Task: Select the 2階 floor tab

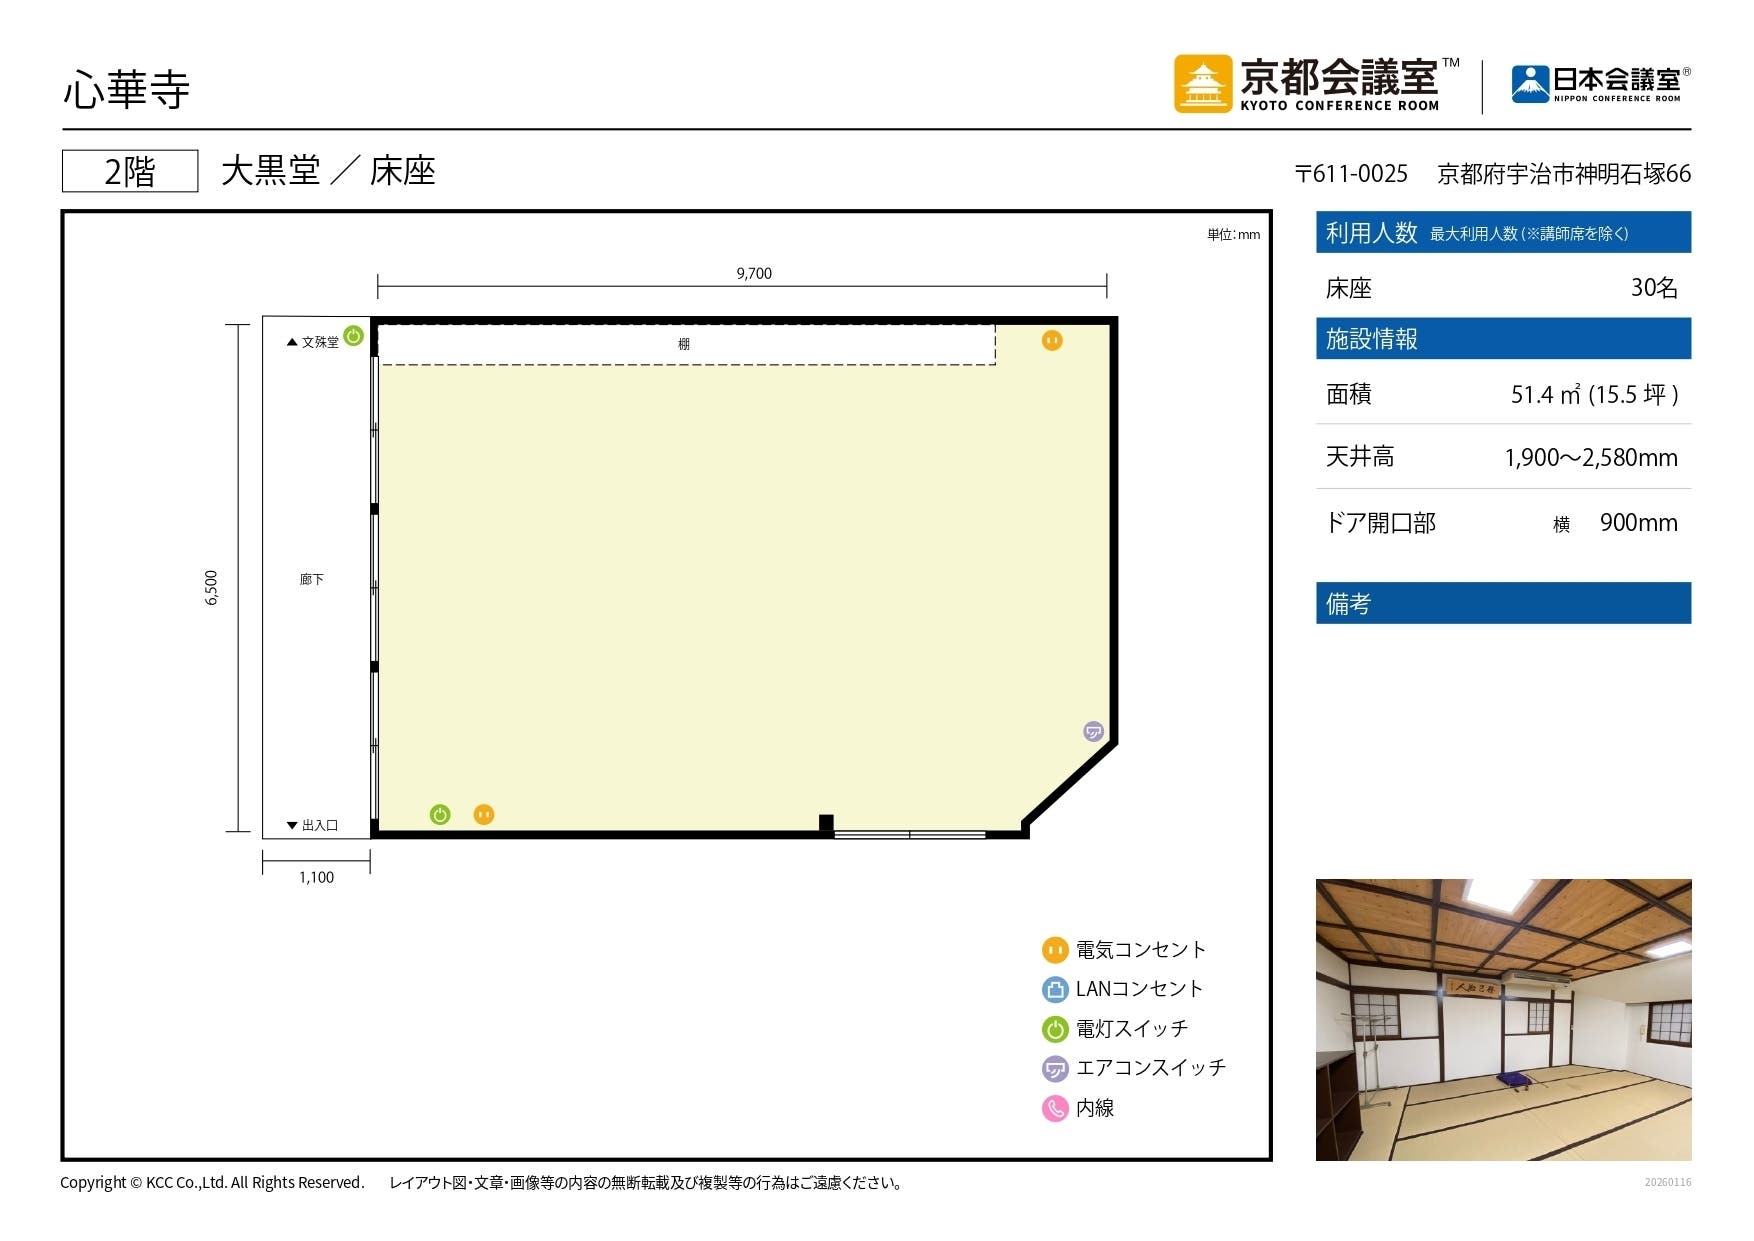Action: 131,171
